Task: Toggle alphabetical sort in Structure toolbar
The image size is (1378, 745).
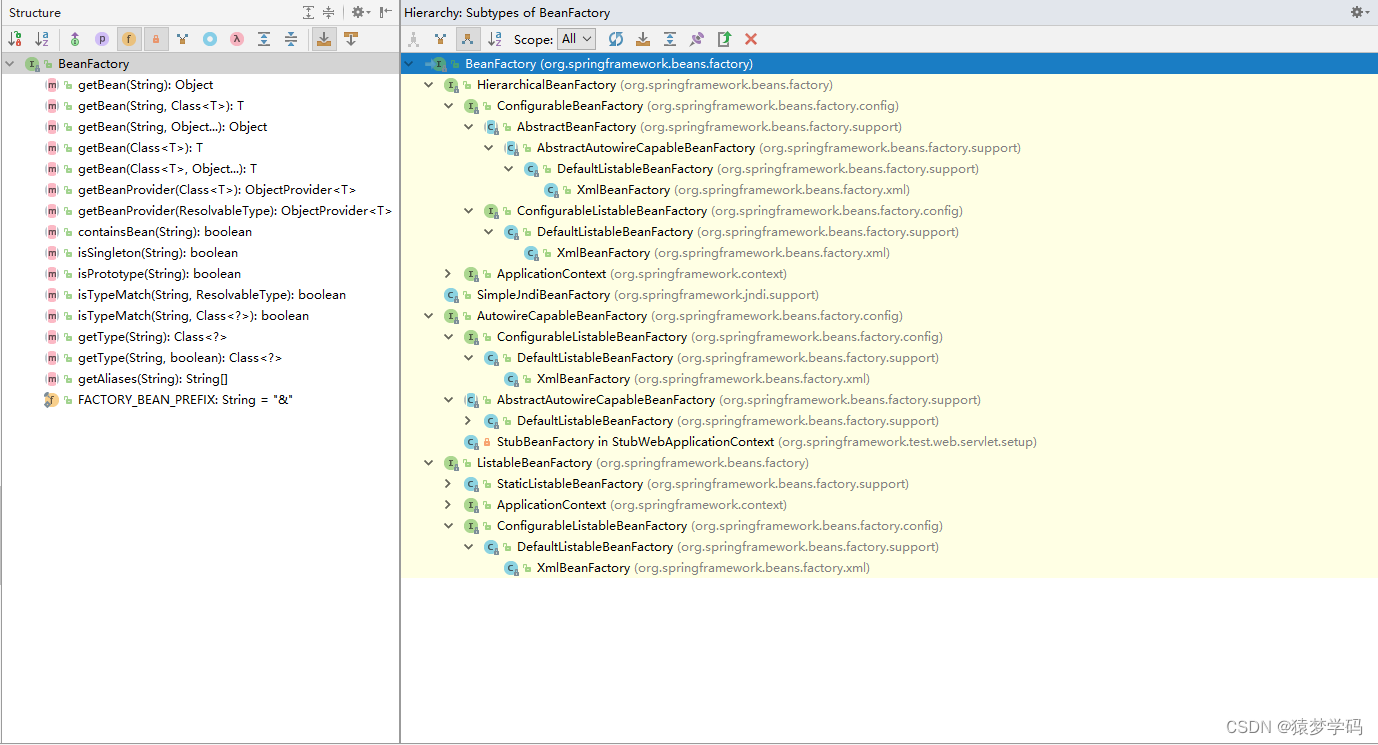Action: (x=42, y=39)
